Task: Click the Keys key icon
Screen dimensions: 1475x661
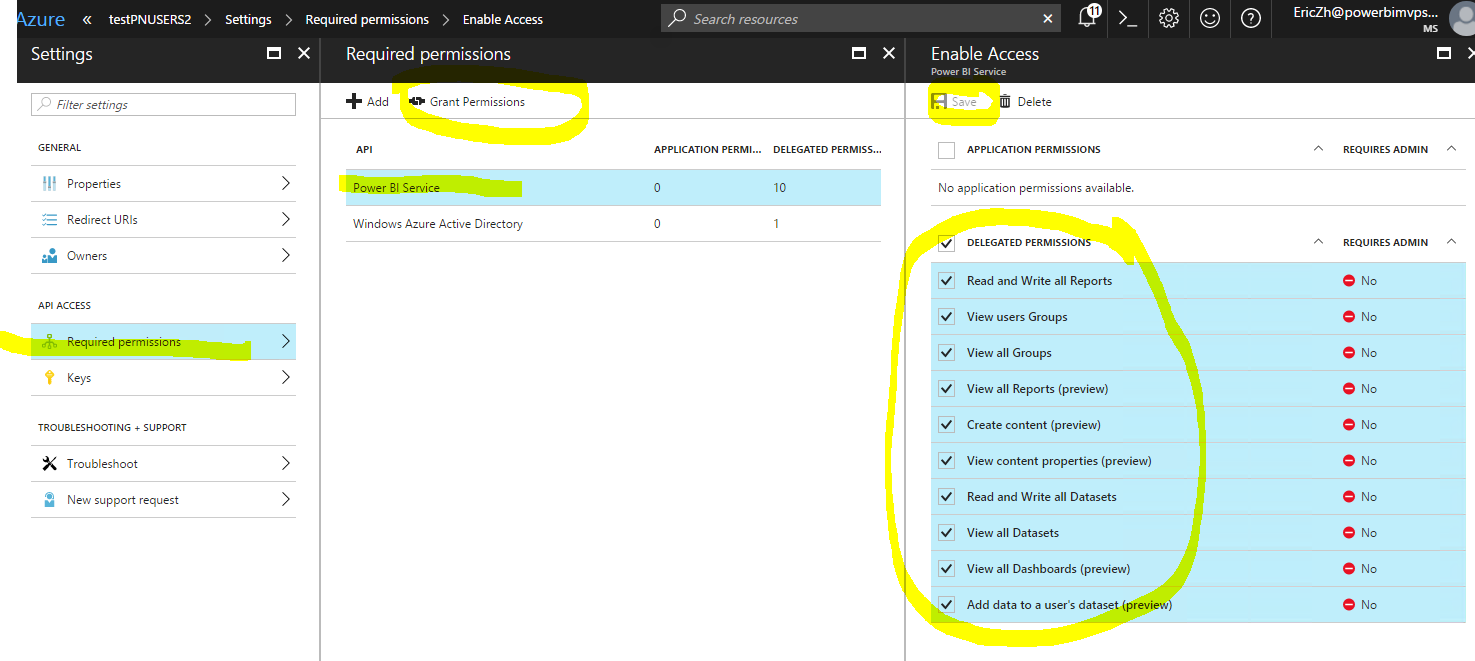Action: tap(50, 377)
